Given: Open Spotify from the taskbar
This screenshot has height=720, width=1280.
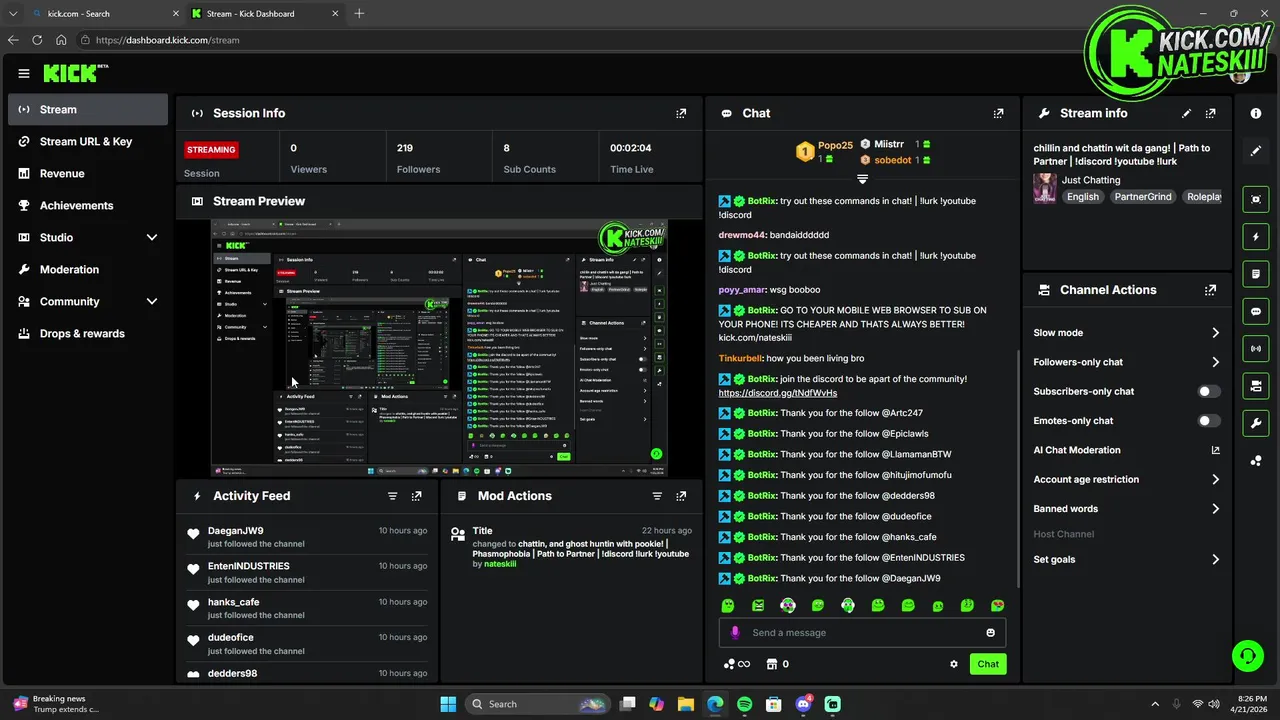Looking at the screenshot, I should coord(745,704).
